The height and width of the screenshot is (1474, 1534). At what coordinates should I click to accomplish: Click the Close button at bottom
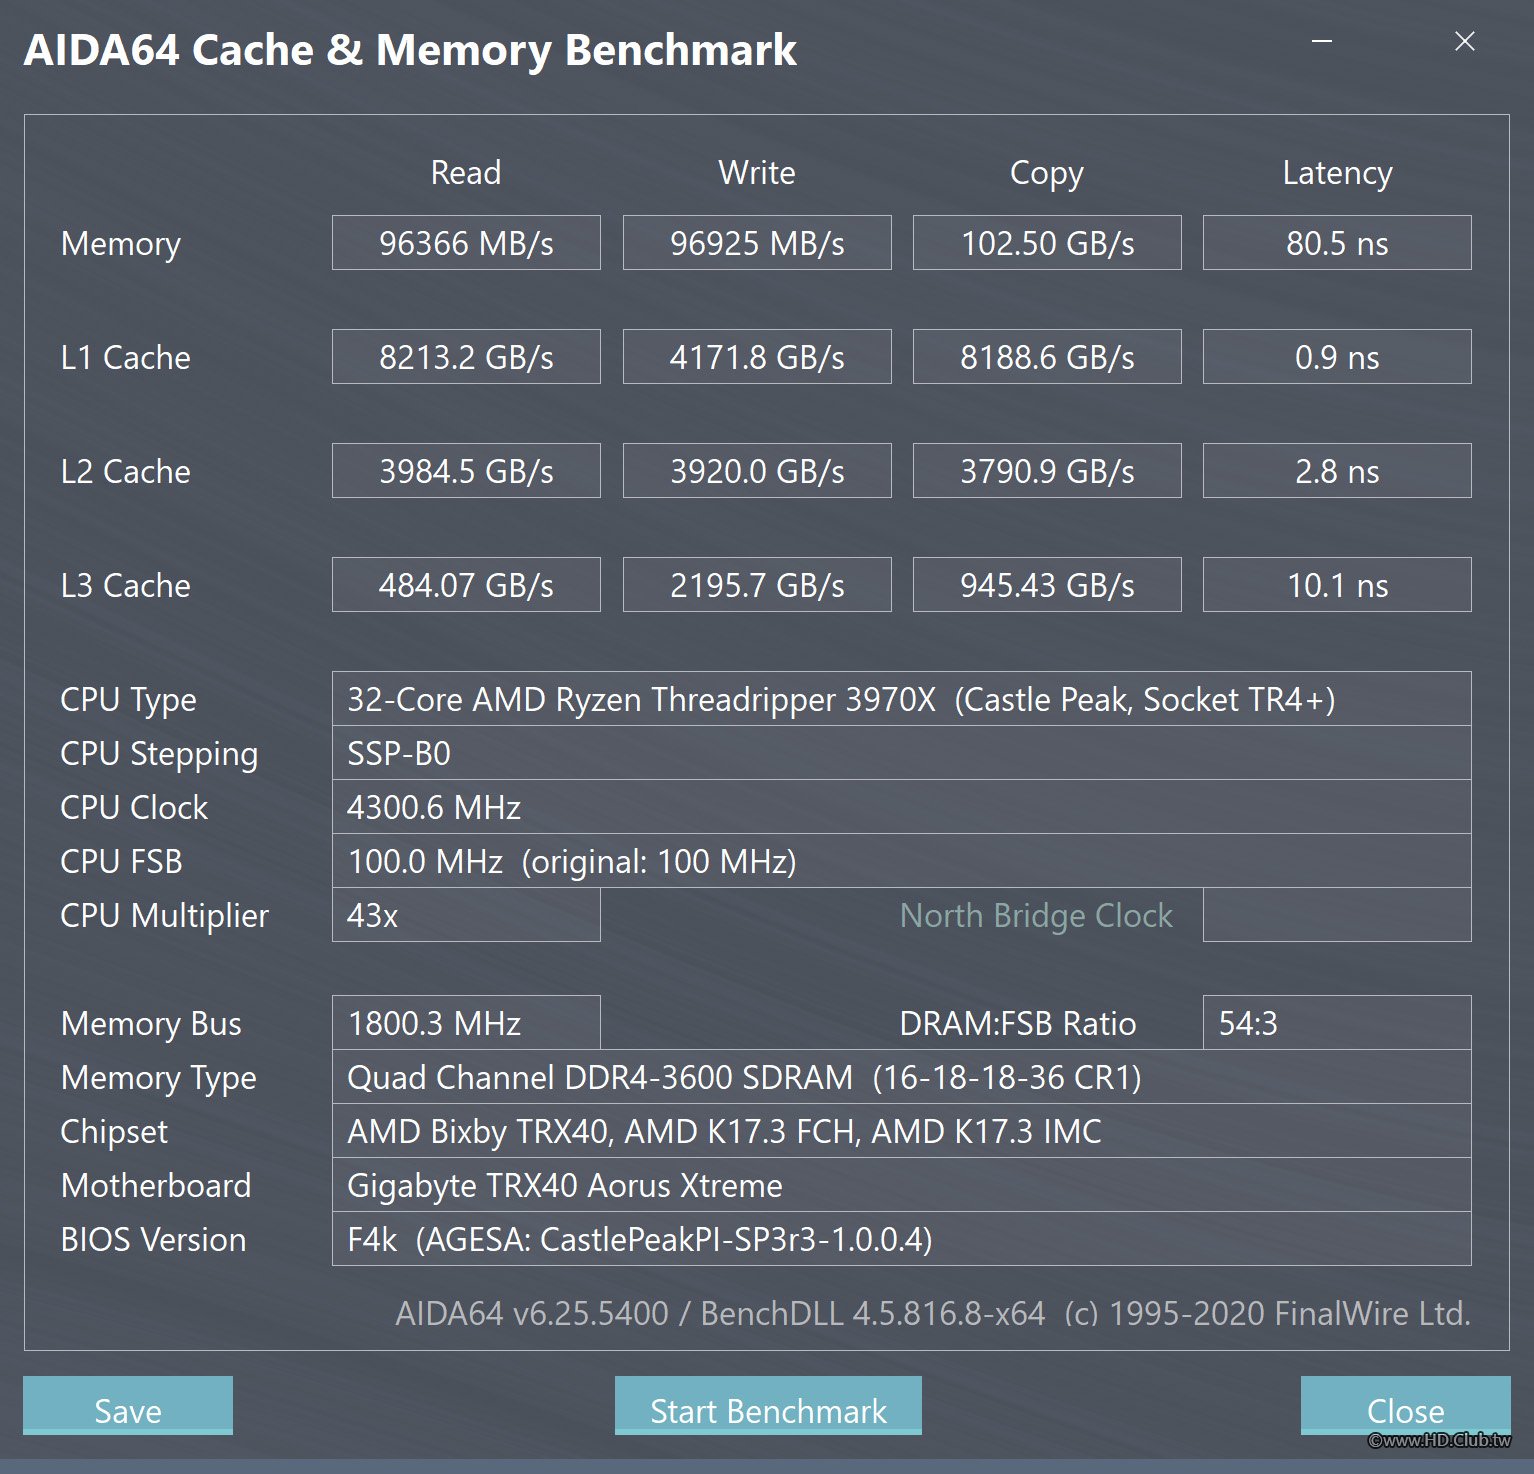click(1404, 1406)
